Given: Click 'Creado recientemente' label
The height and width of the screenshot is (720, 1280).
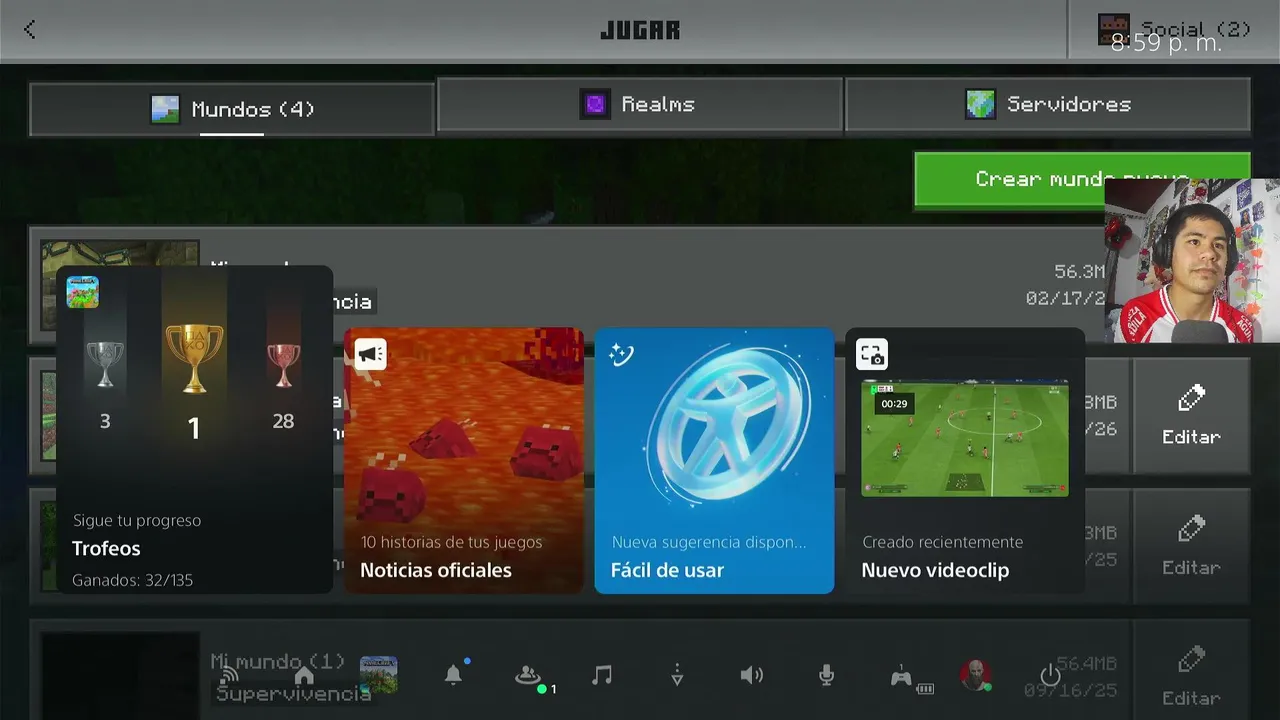Looking at the screenshot, I should tap(942, 542).
